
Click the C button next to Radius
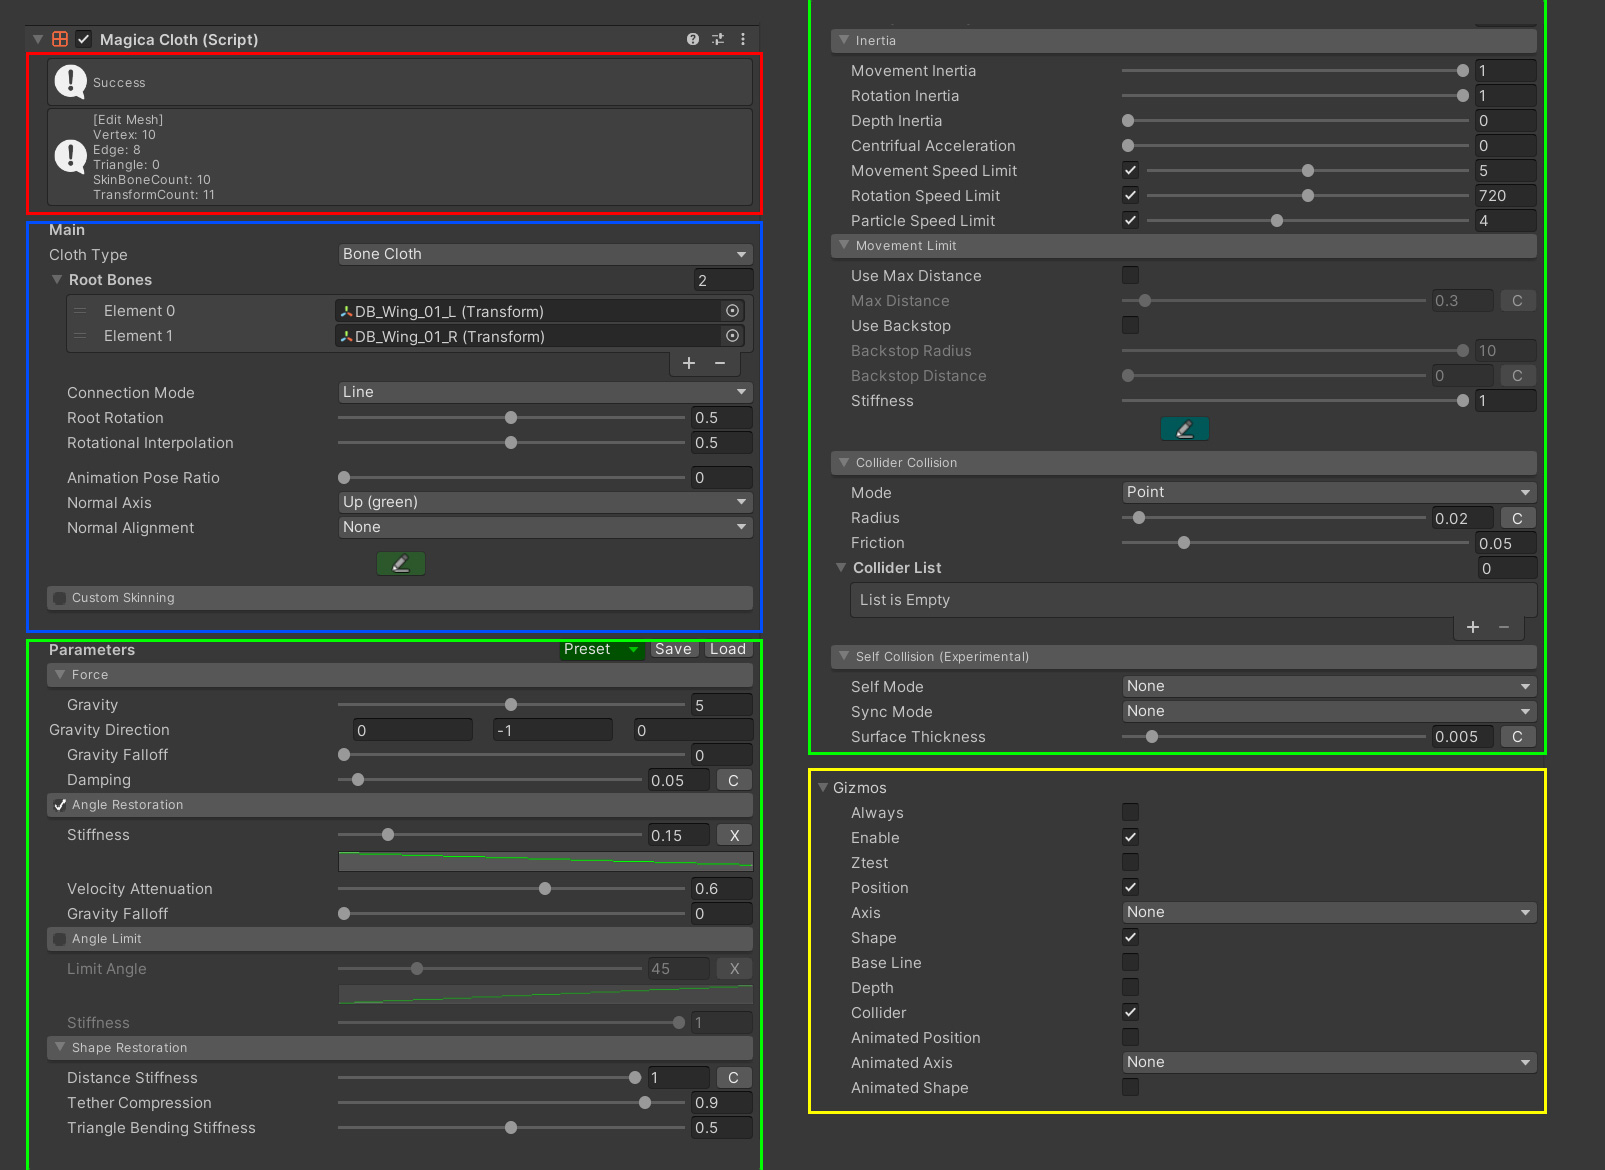(1518, 518)
